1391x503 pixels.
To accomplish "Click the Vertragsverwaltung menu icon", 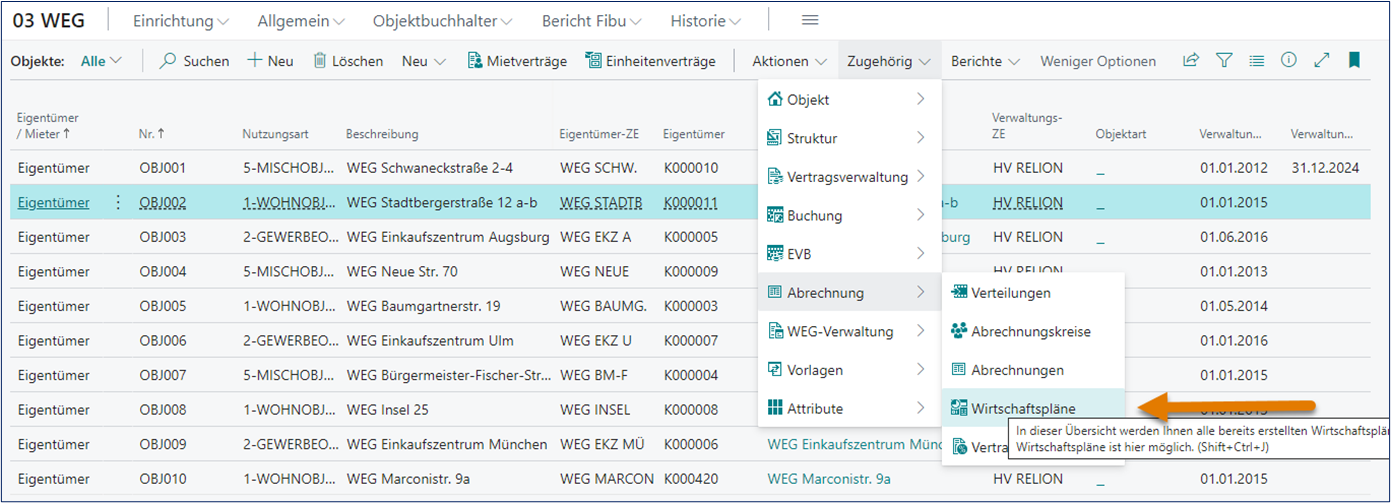I will [x=774, y=177].
